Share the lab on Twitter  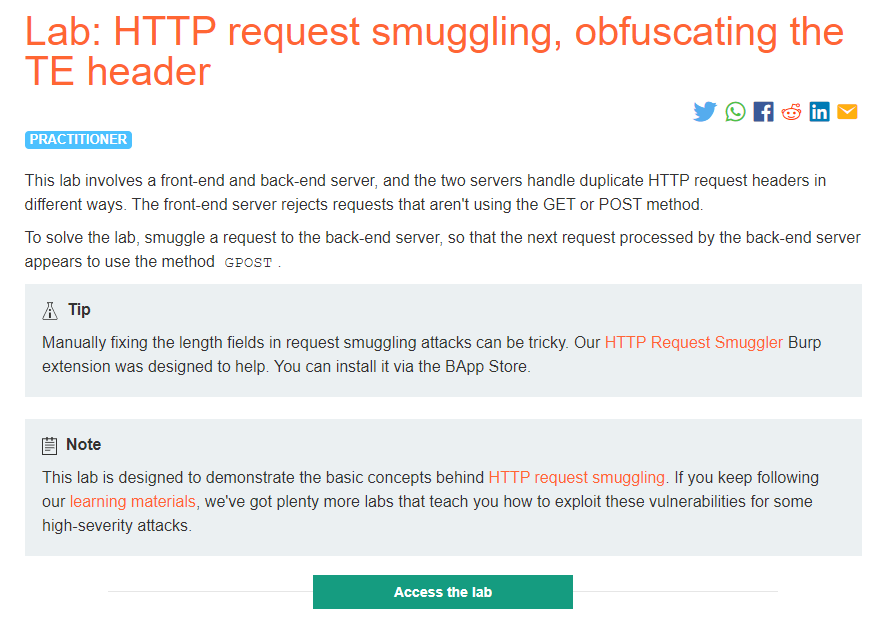tap(705, 111)
